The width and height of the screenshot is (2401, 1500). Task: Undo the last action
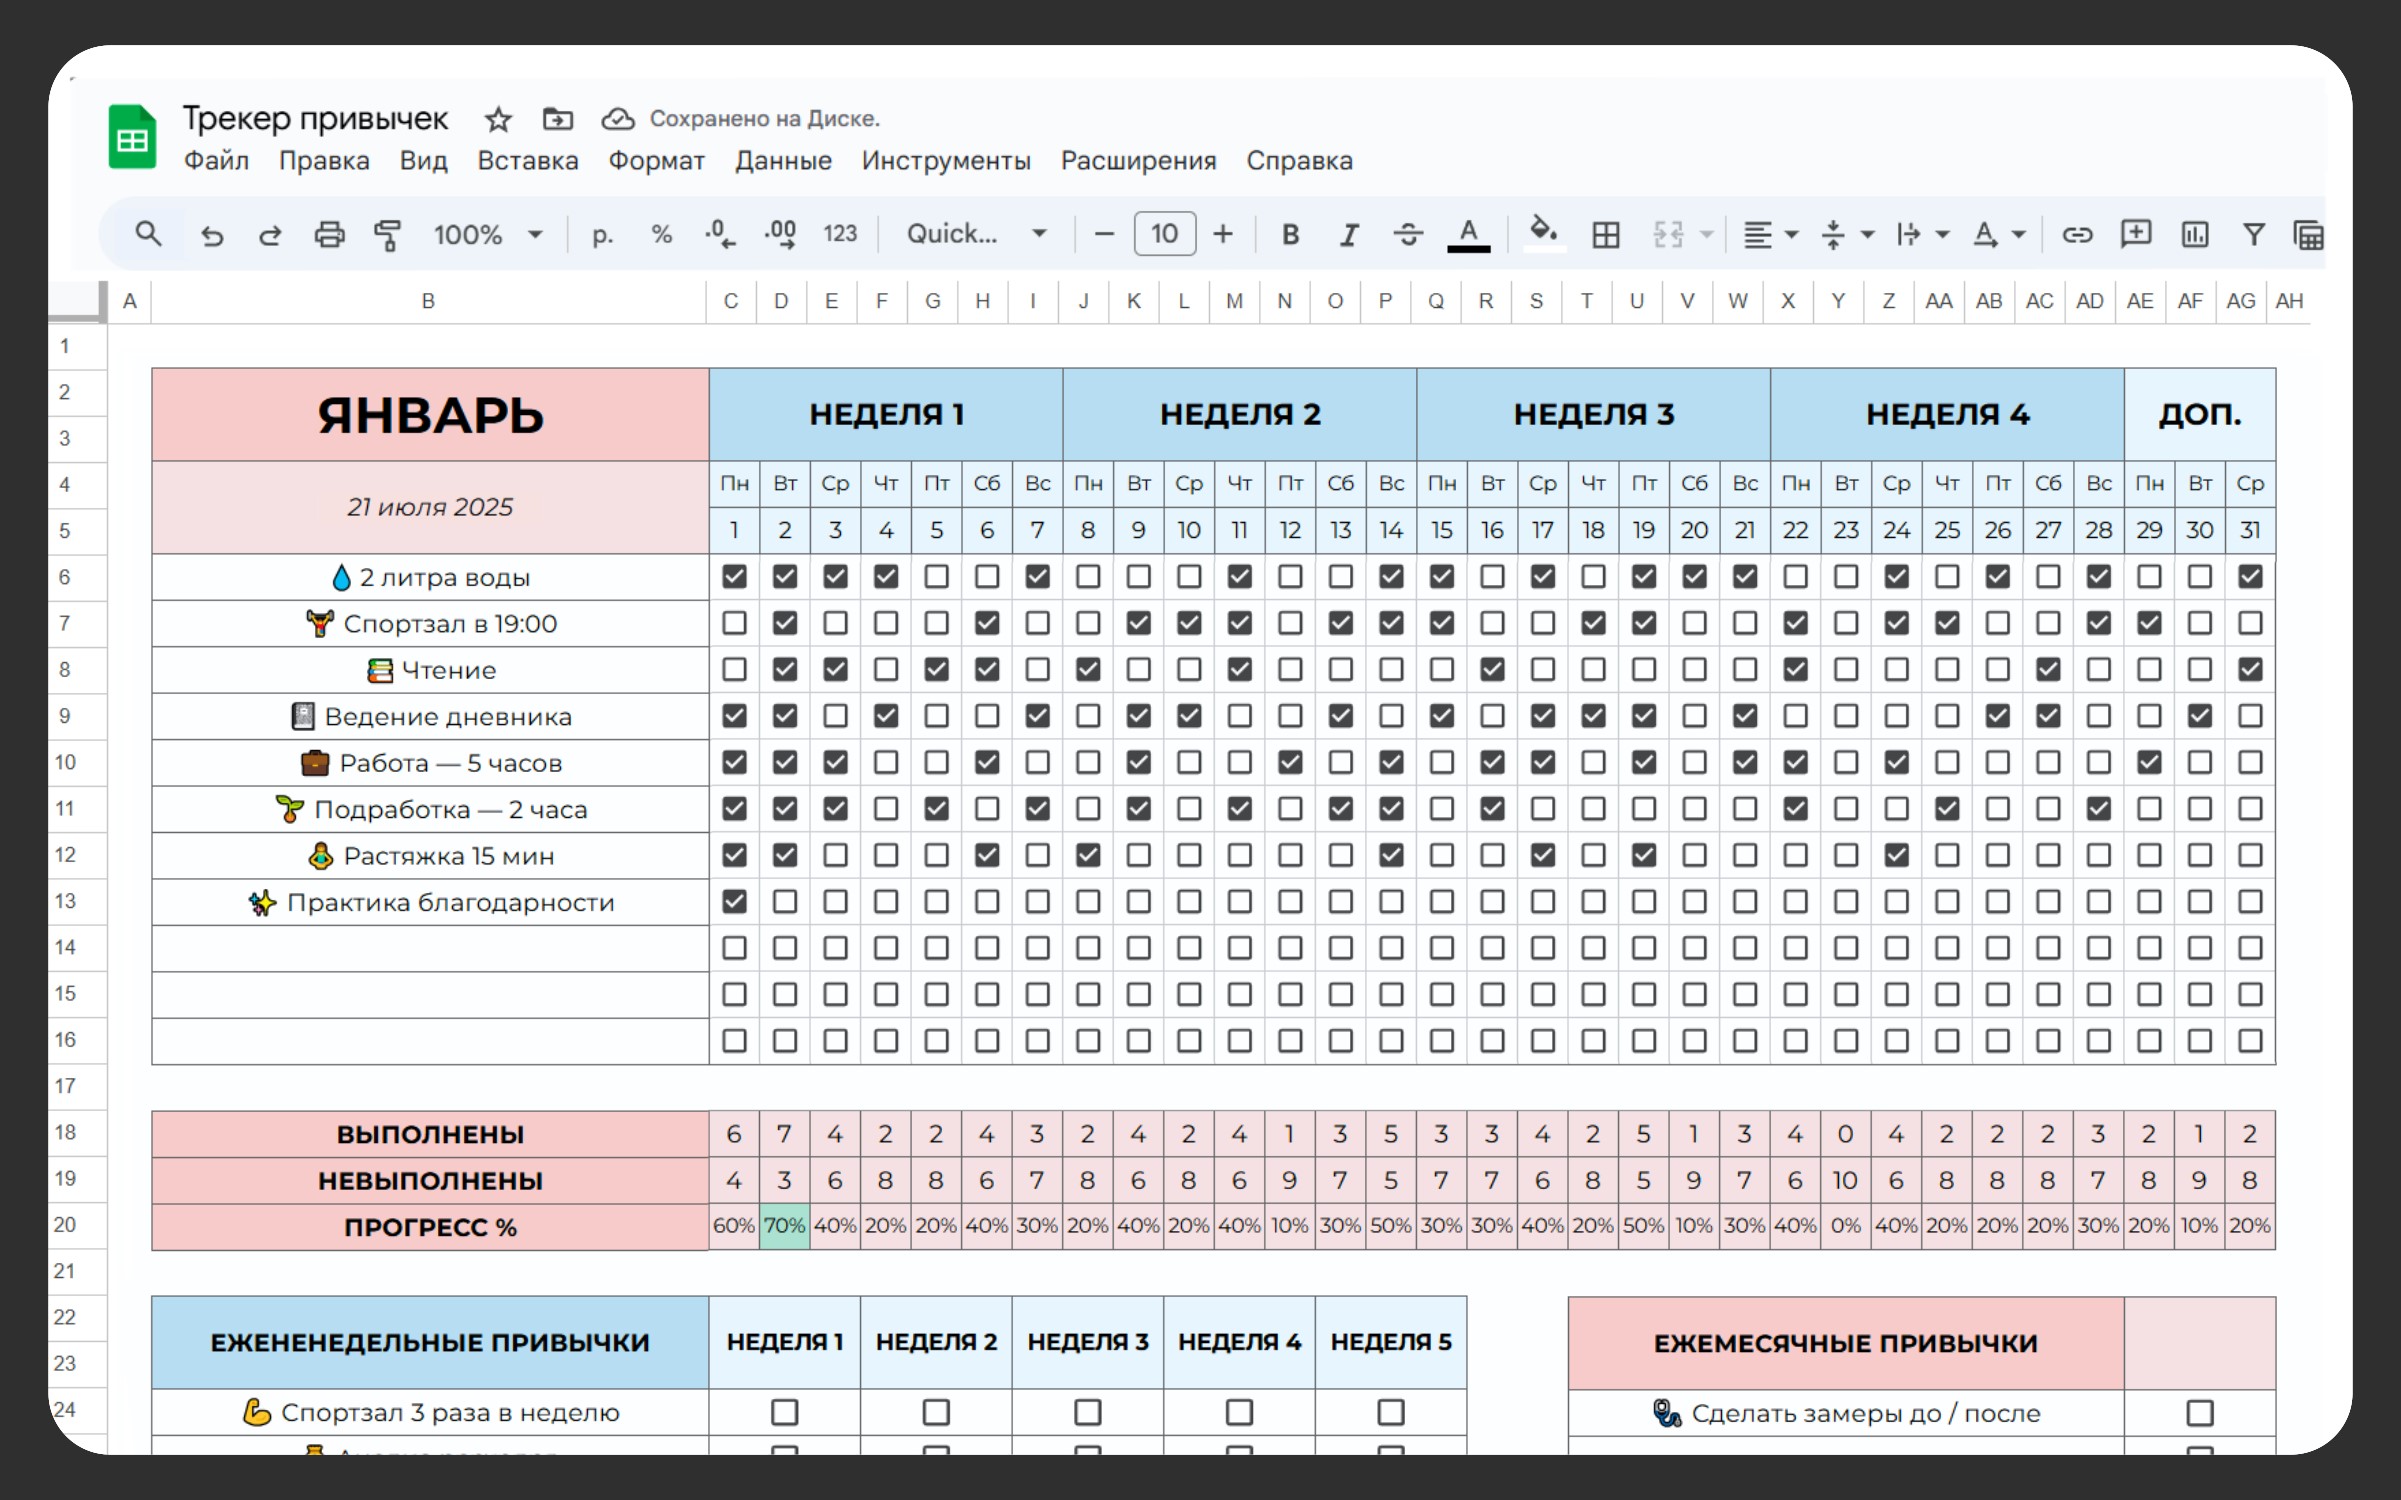(212, 235)
